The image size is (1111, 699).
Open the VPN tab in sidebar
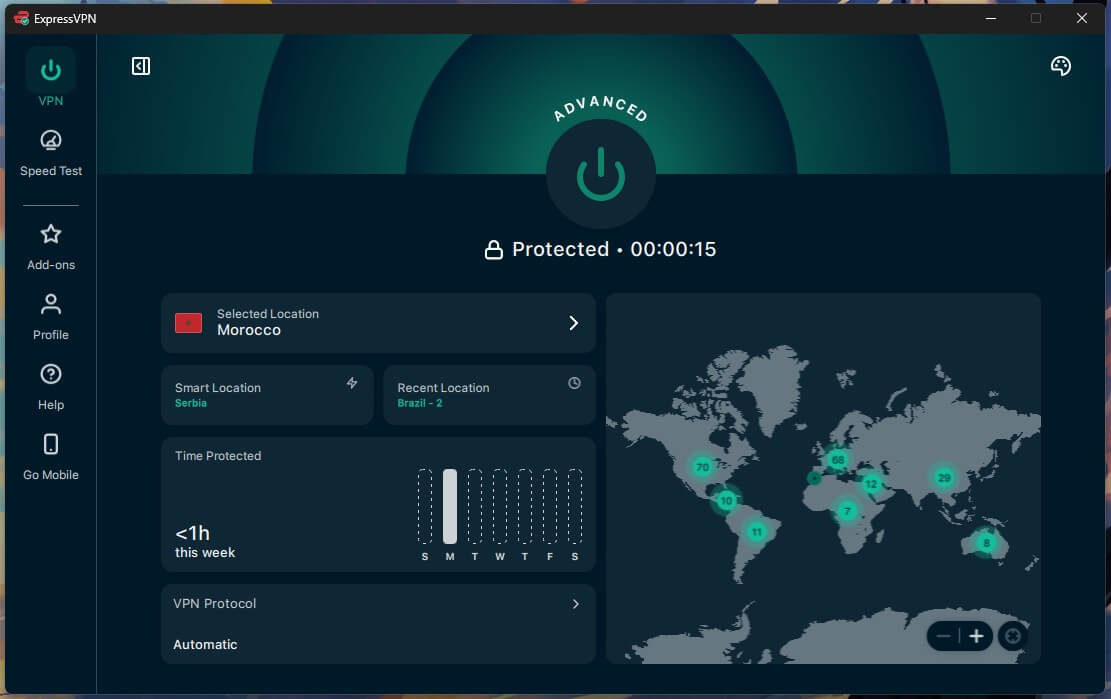(50, 79)
